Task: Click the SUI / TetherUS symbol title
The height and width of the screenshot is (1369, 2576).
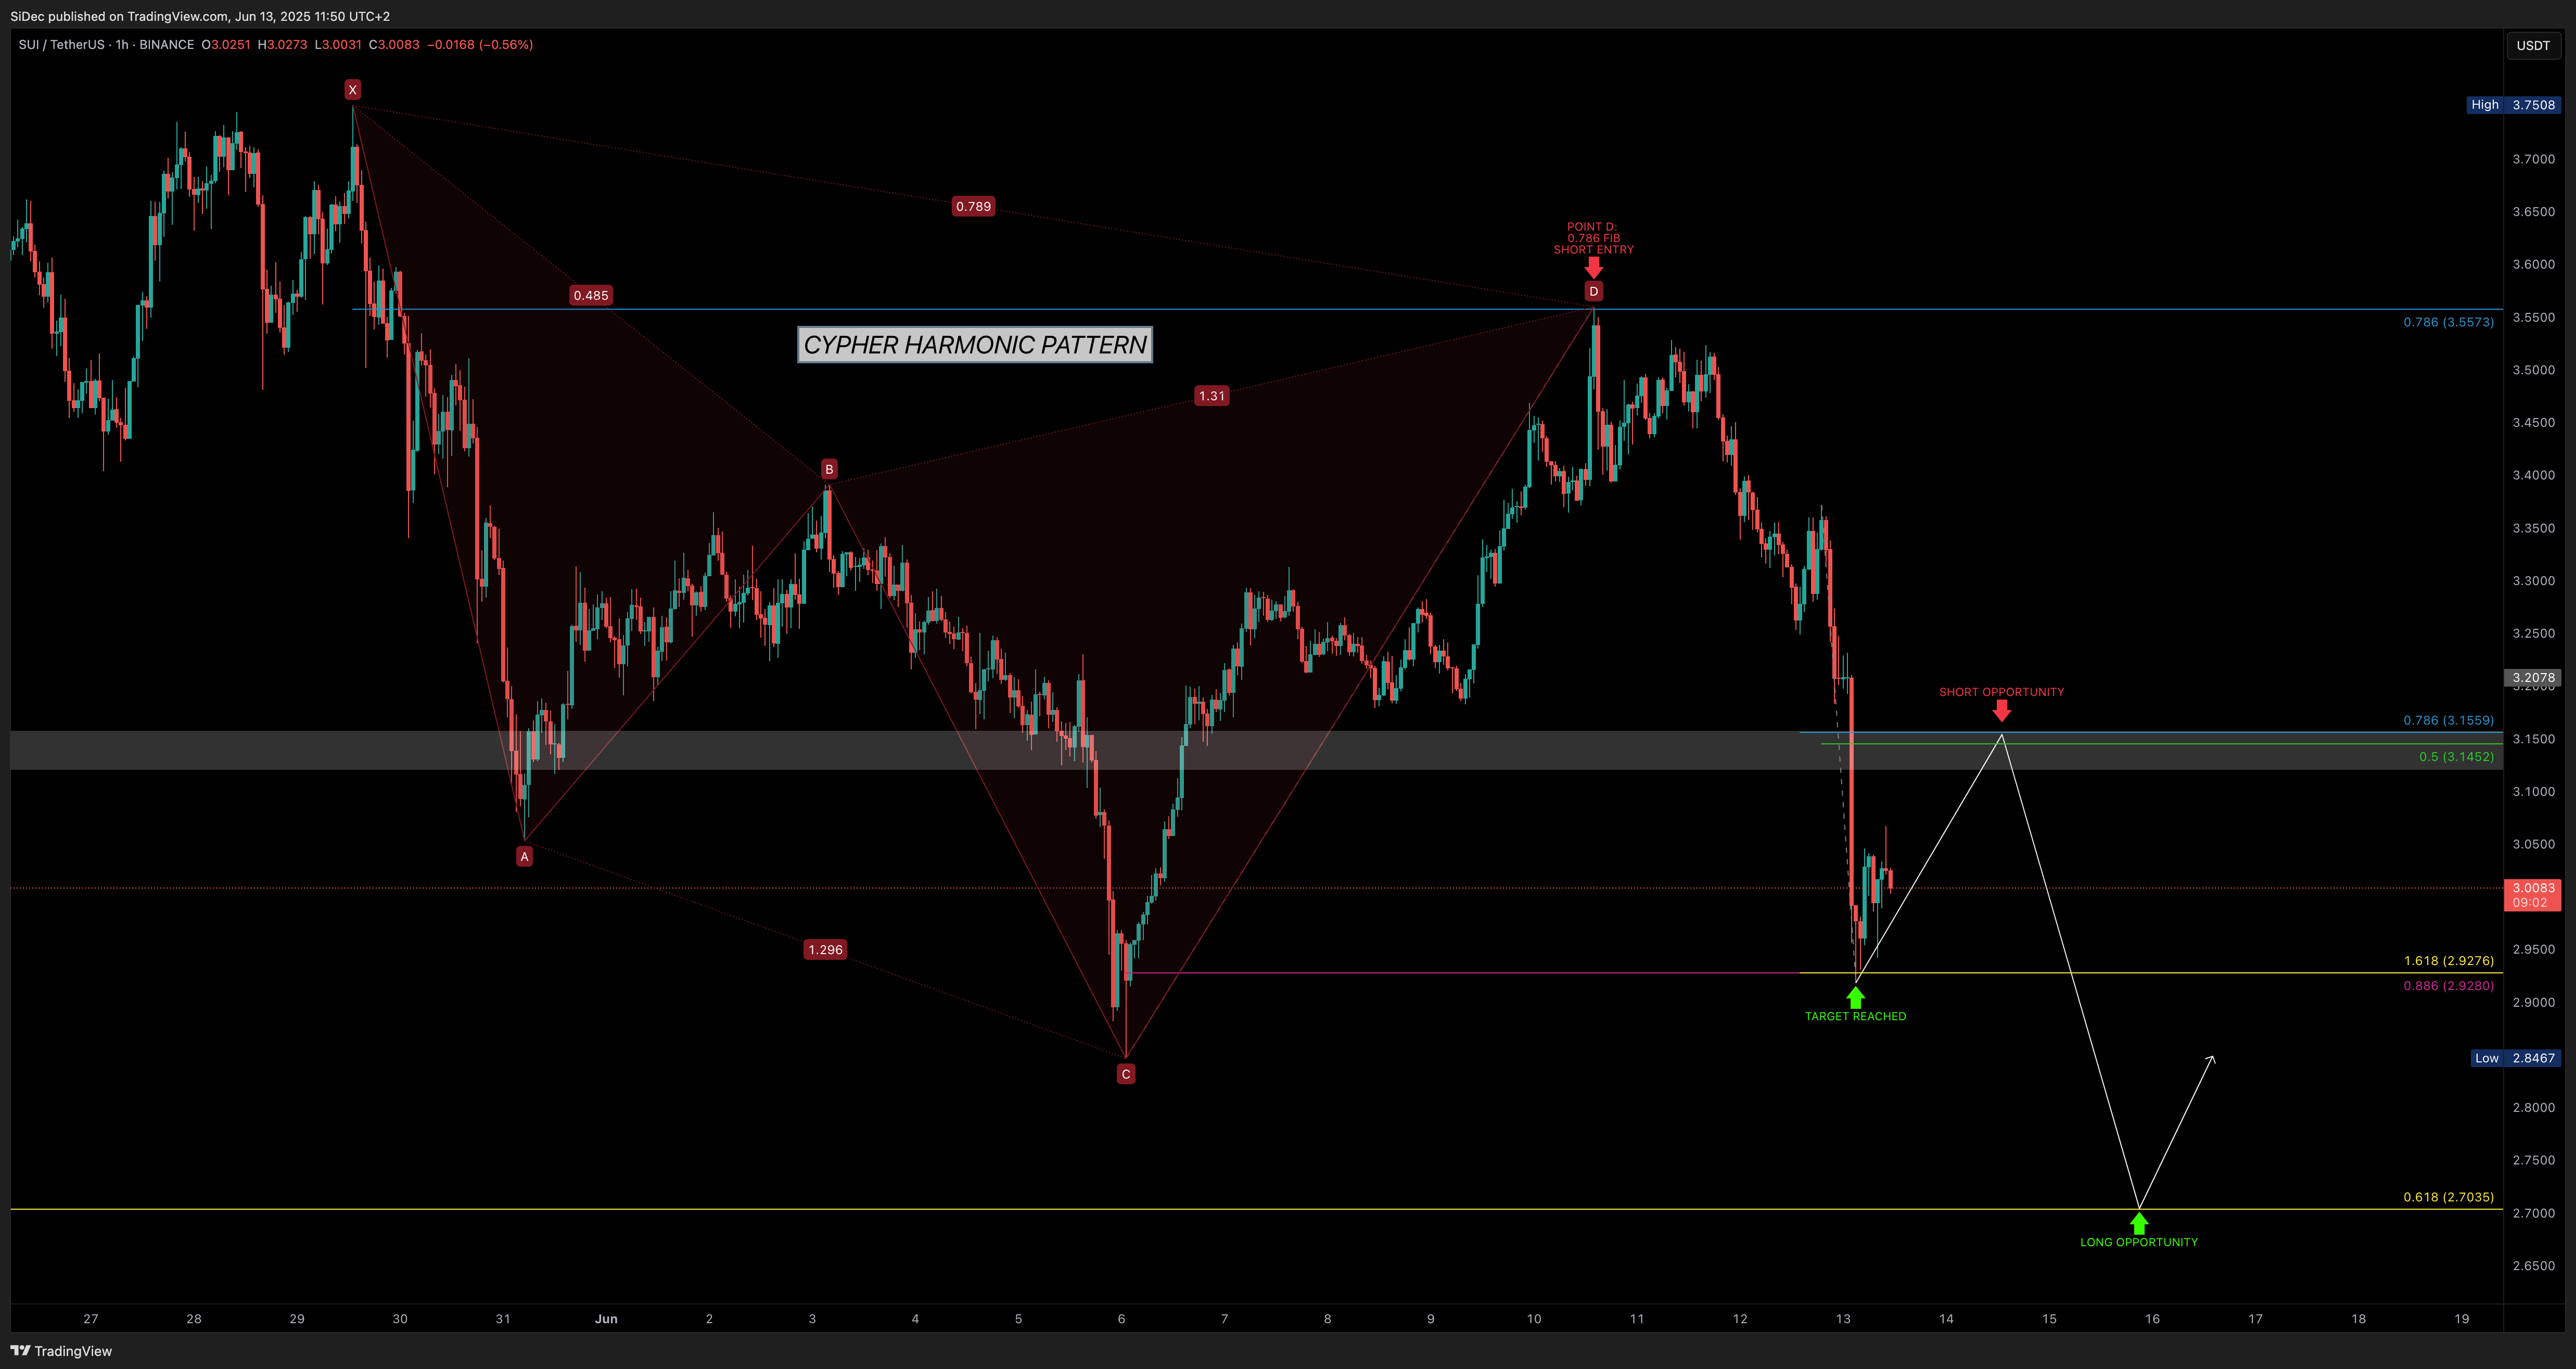Action: tap(61, 45)
